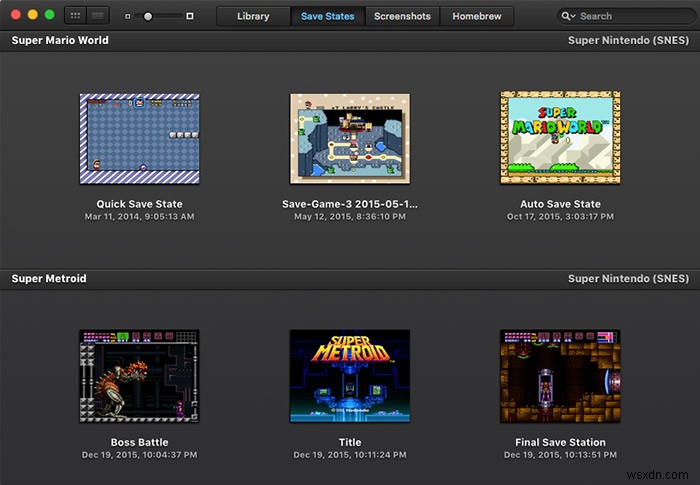Screen dimensions: 700x485
Task: Click the Dec 19, 2015, 10:04:37 PM date
Action: pos(140,455)
